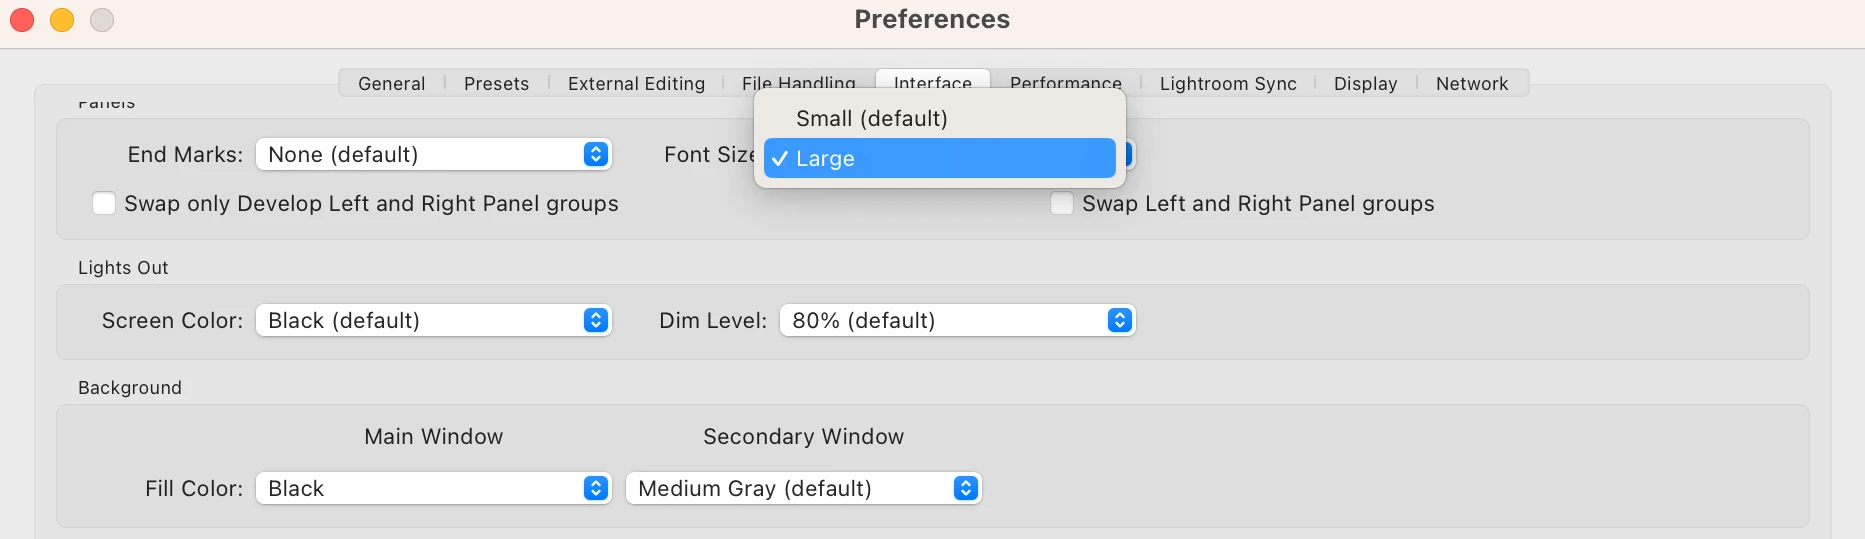This screenshot has height=539, width=1865.
Task: Open Secondary Window fill color dropdown
Action: pyautogui.click(x=803, y=489)
